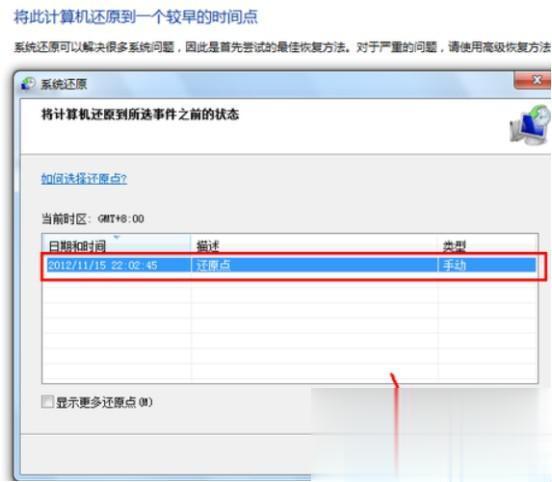
Task: Click the System Restore title bar icon
Action: pos(29,84)
